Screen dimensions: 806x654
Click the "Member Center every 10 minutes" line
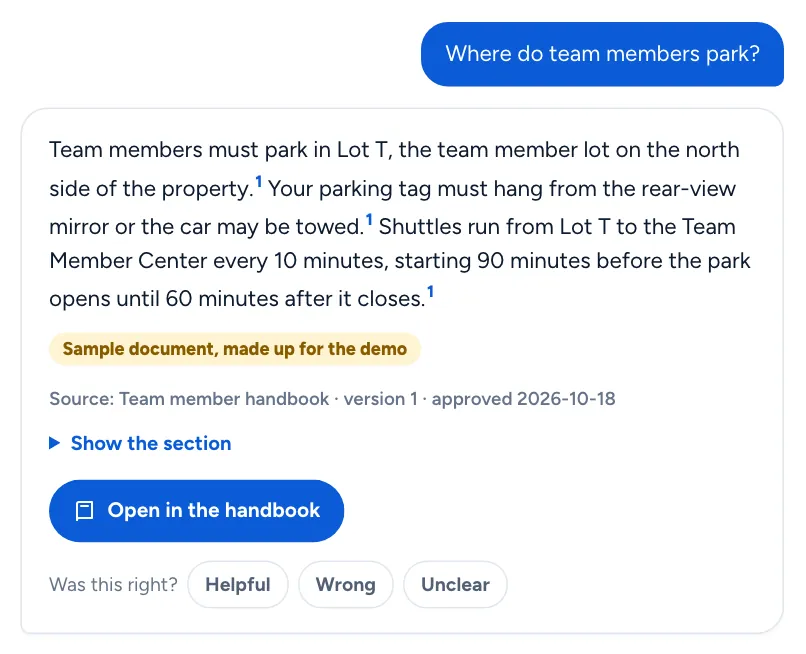click(217, 261)
